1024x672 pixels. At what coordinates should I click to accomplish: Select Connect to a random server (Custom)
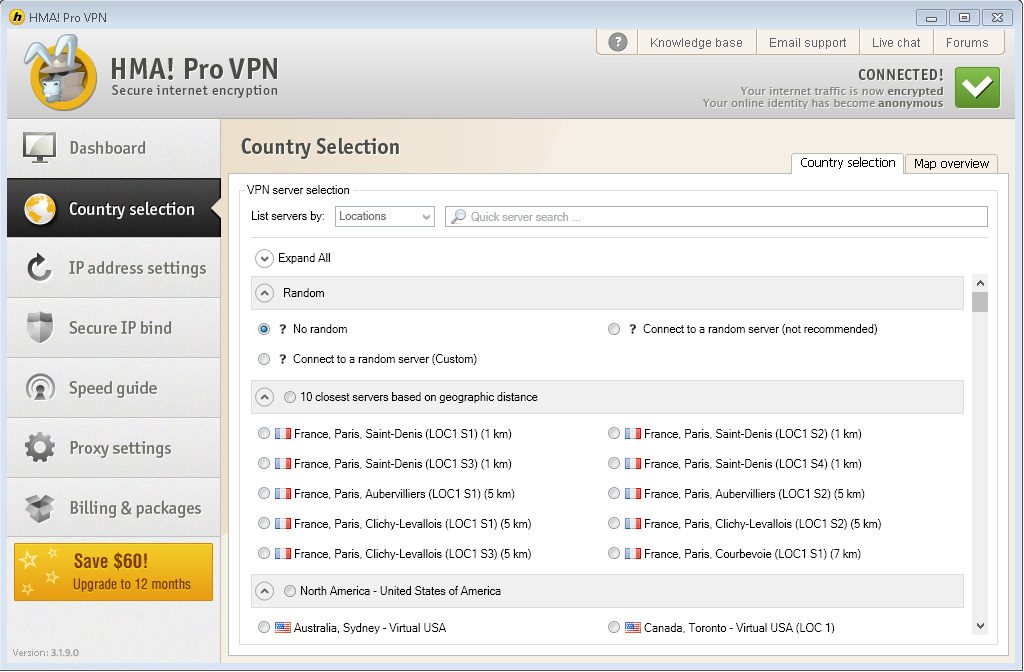click(x=264, y=359)
